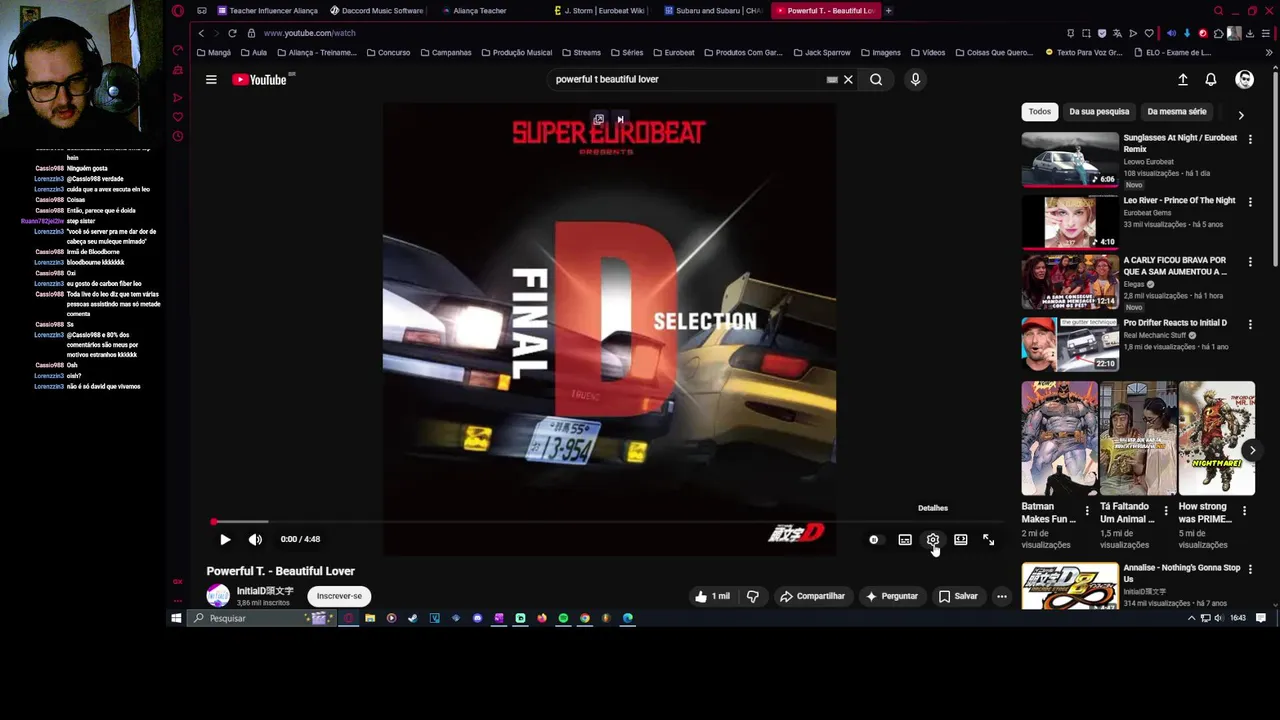Save video with the Salvar button

(958, 596)
